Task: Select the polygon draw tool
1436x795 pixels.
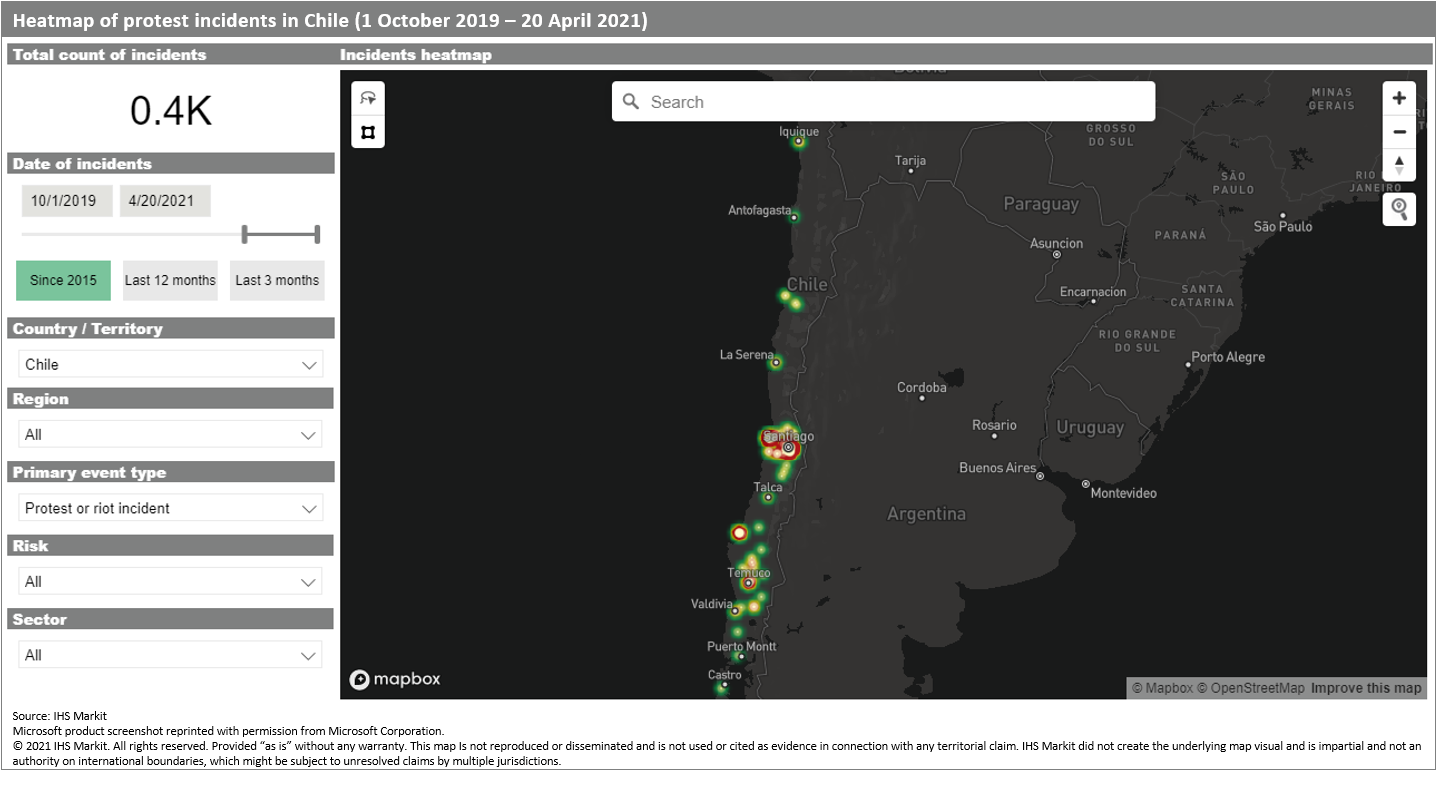Action: point(368,132)
